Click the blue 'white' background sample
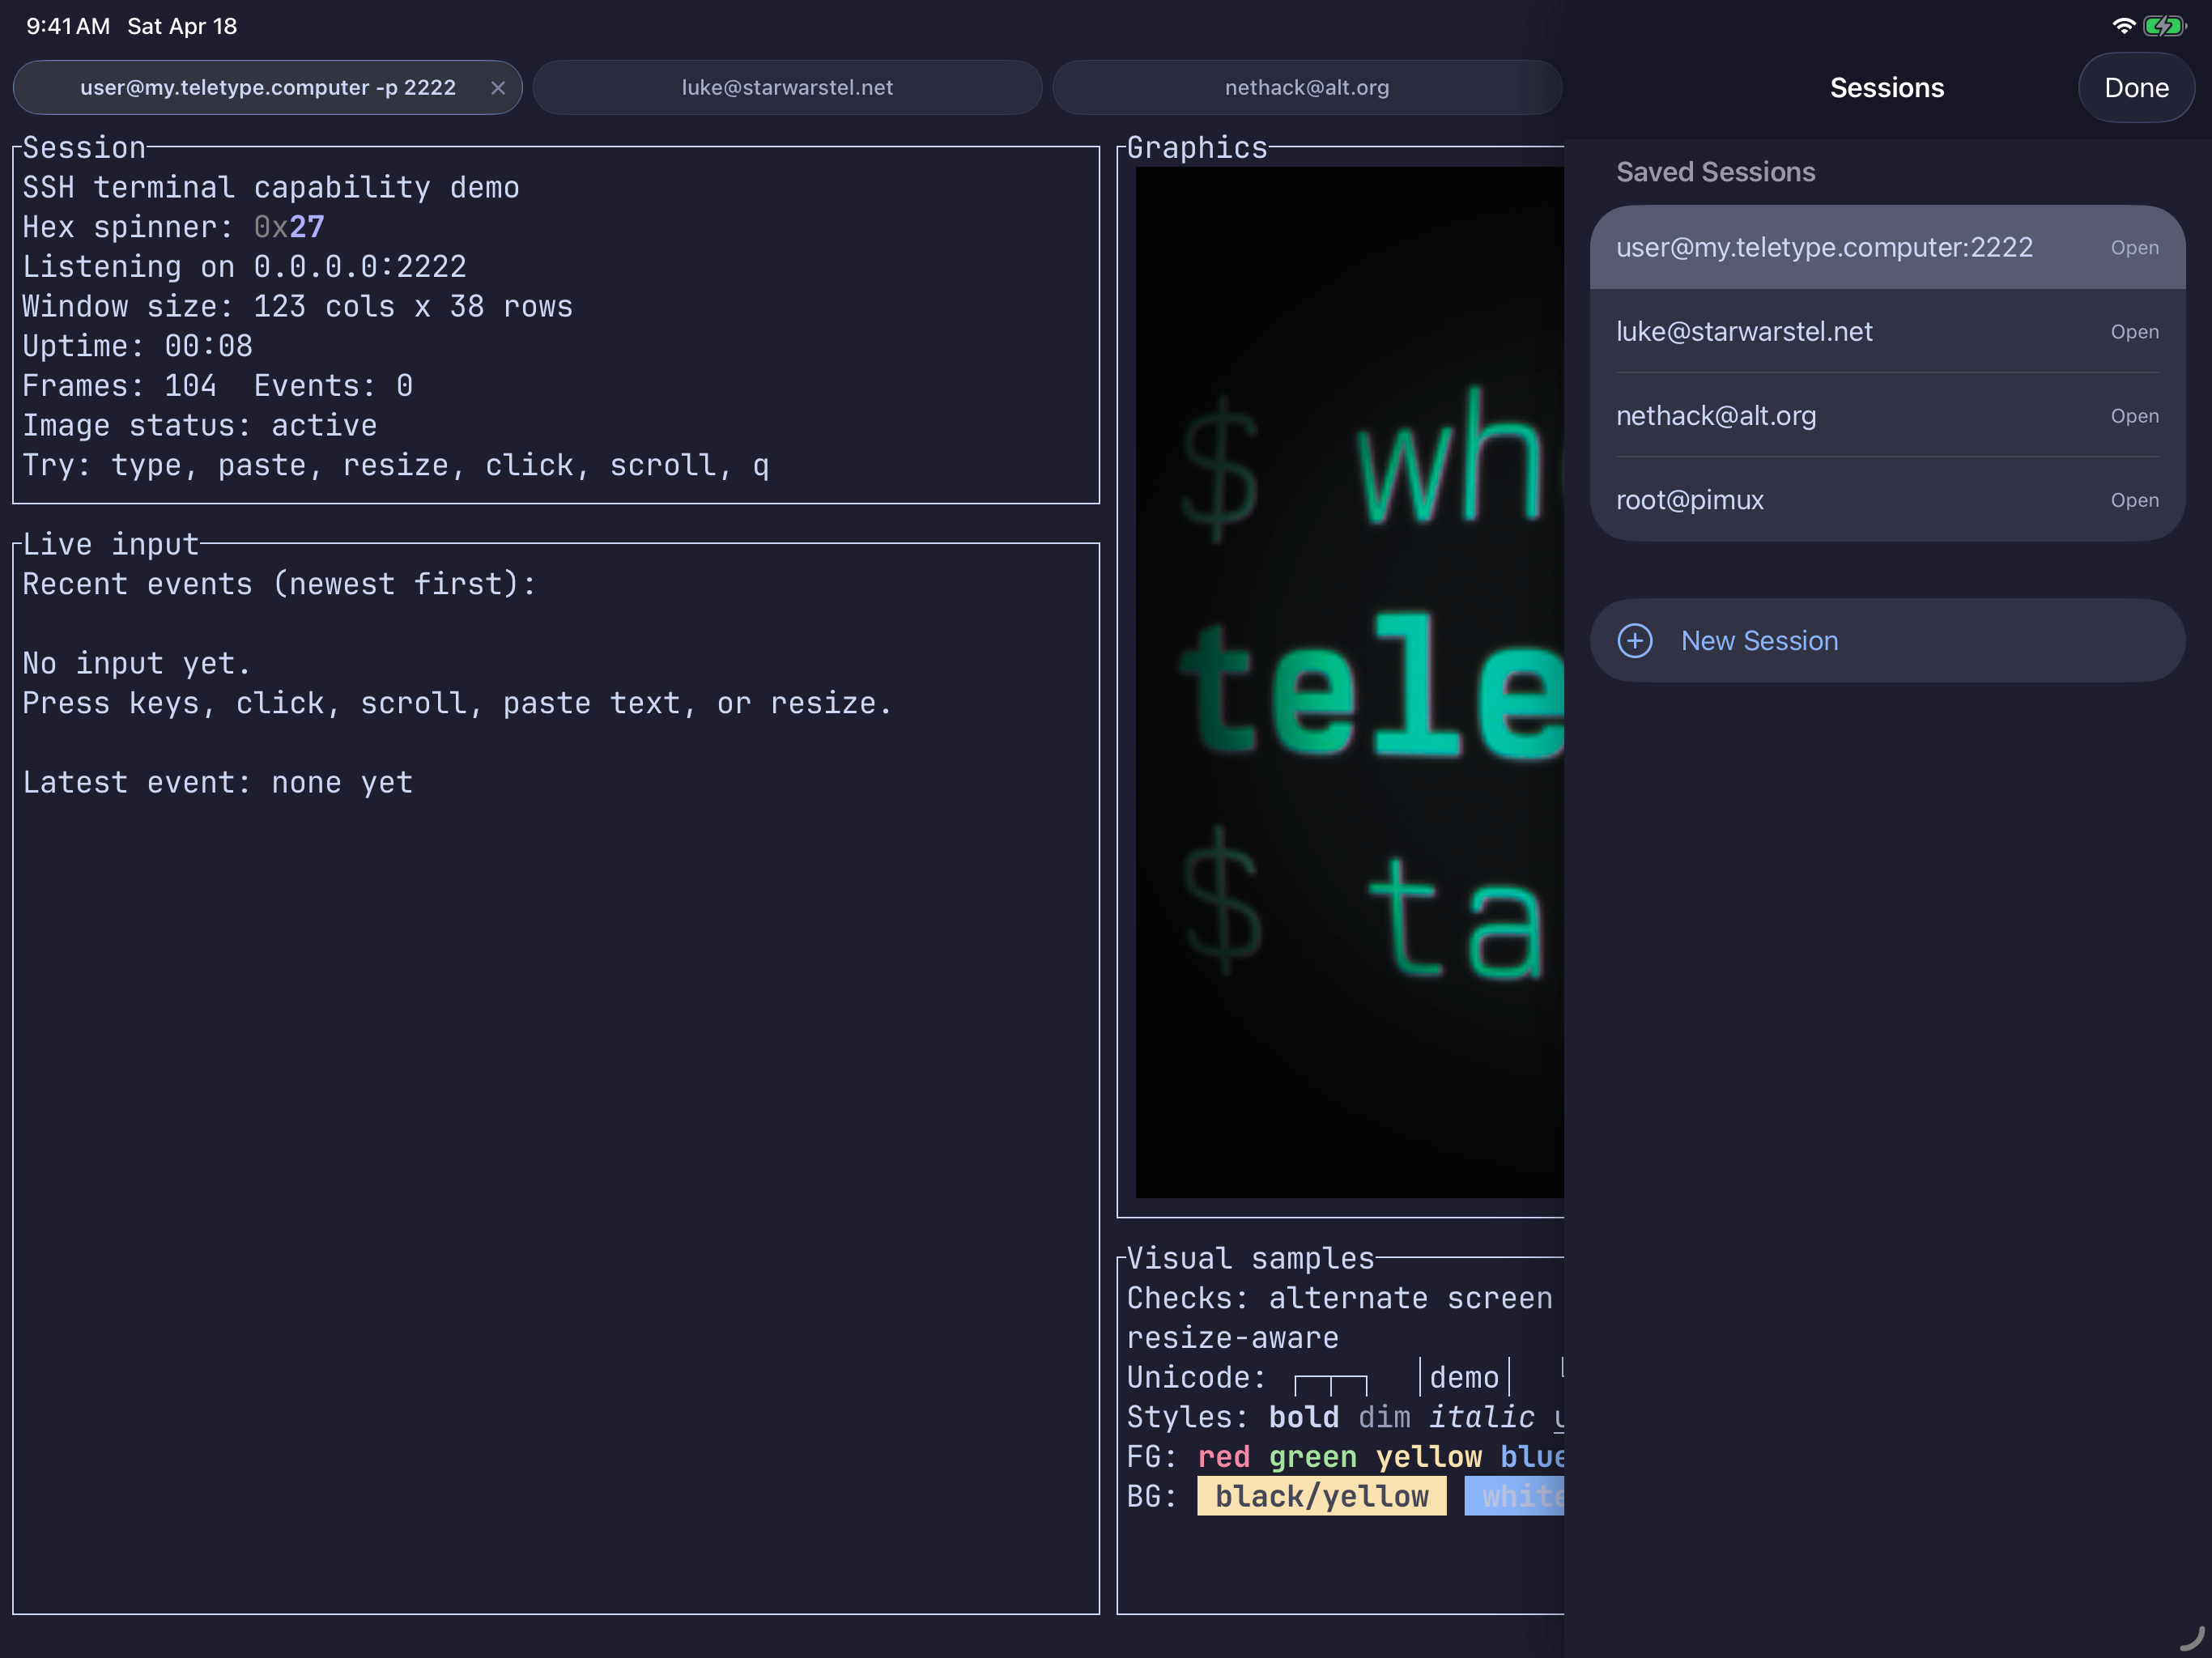This screenshot has width=2212, height=1658. coord(1514,1497)
